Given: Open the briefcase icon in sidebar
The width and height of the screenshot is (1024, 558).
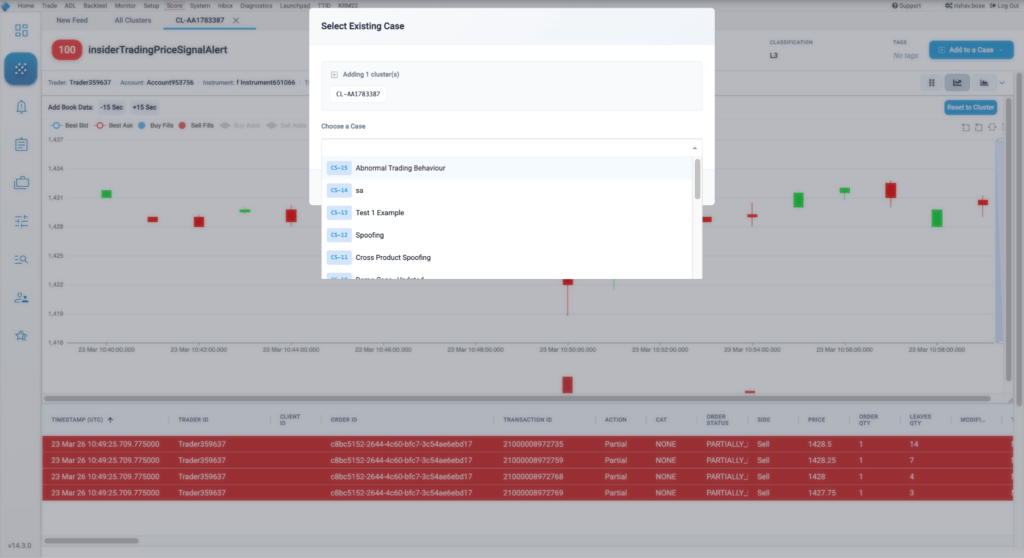Looking at the screenshot, I should 21,182.
